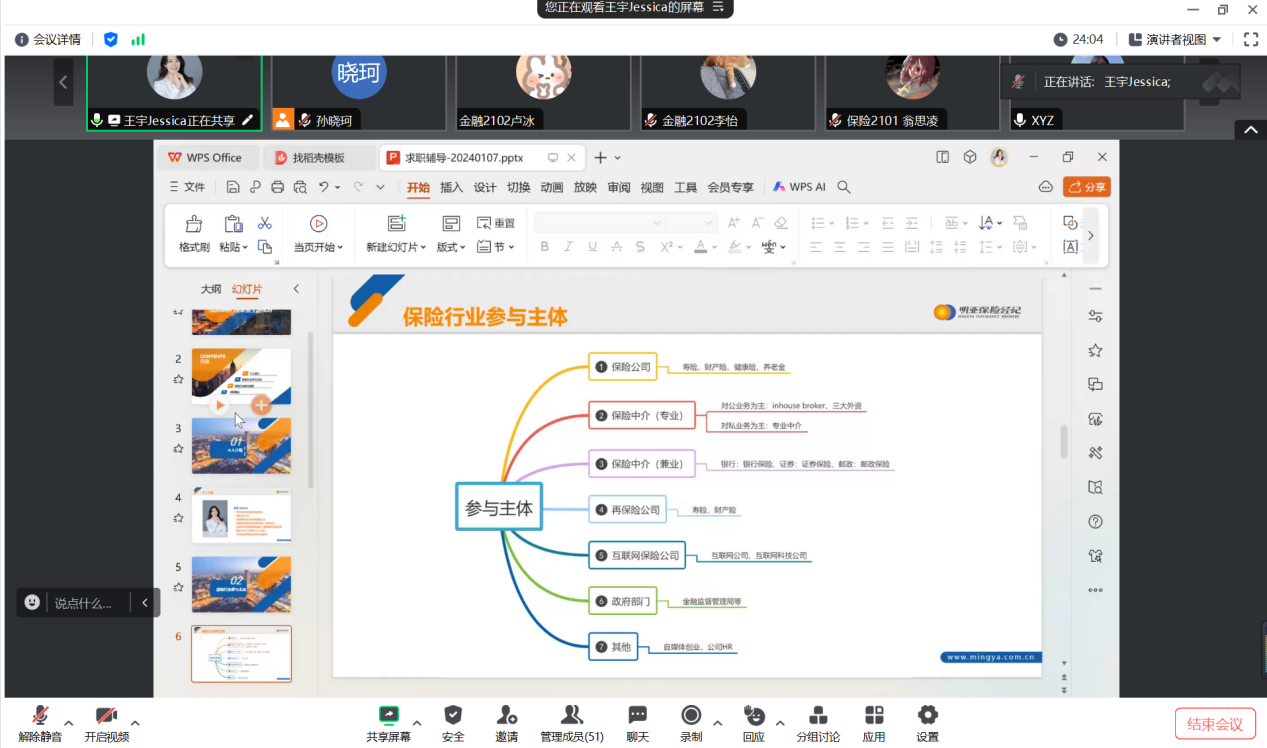Click the Reactions button
1267x748 pixels.
tap(754, 723)
